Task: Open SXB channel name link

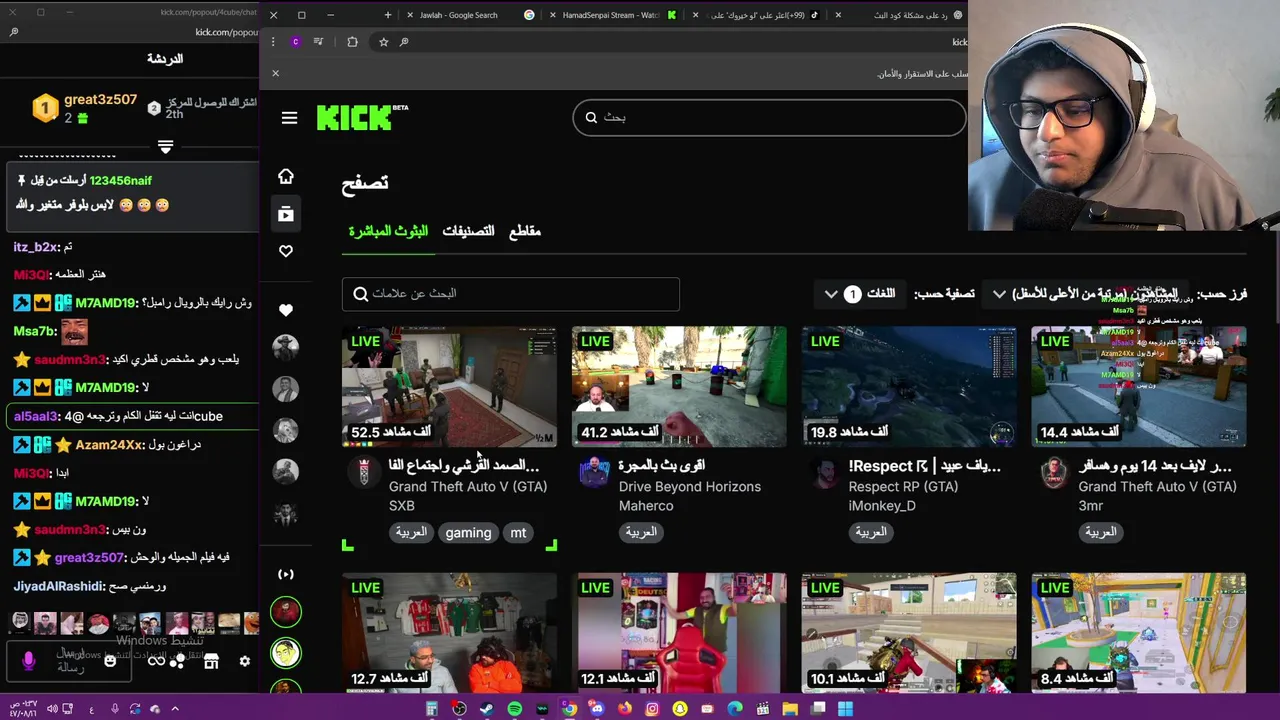Action: click(401, 506)
